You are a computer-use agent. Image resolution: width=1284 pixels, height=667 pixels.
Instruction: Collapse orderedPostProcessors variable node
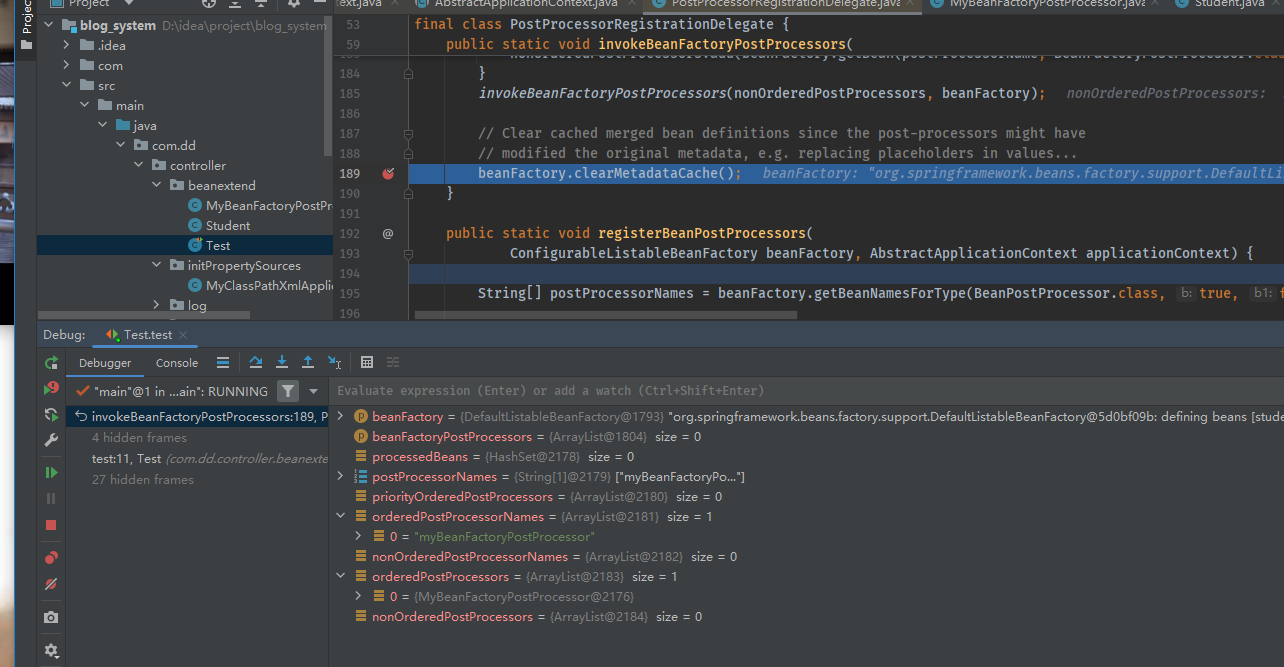(x=342, y=576)
